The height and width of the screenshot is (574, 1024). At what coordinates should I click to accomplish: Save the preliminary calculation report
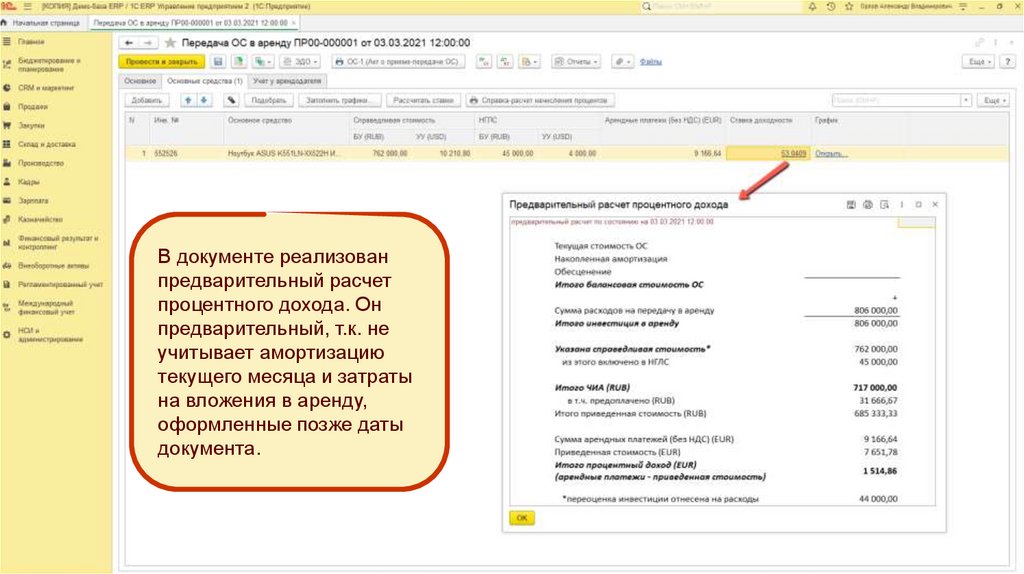pyautogui.click(x=850, y=204)
